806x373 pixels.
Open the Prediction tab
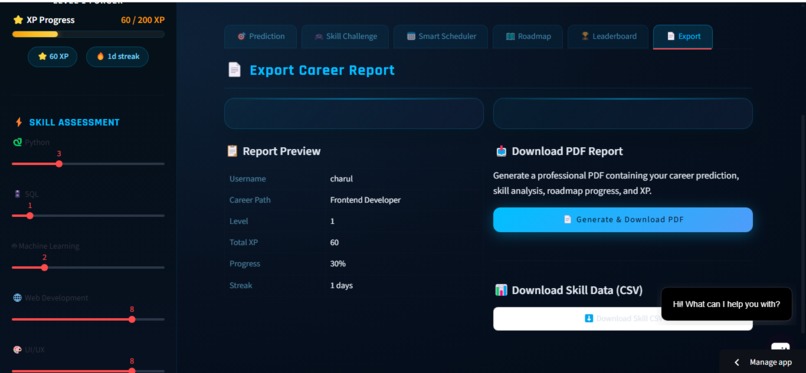click(261, 36)
